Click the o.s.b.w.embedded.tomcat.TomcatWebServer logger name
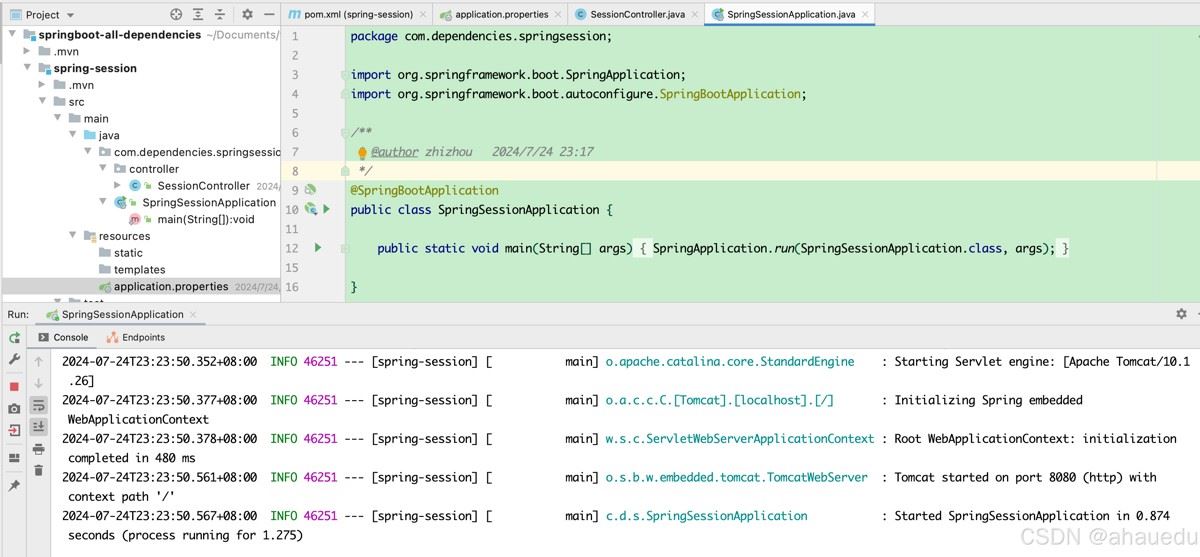This screenshot has width=1200, height=557. 736,477
